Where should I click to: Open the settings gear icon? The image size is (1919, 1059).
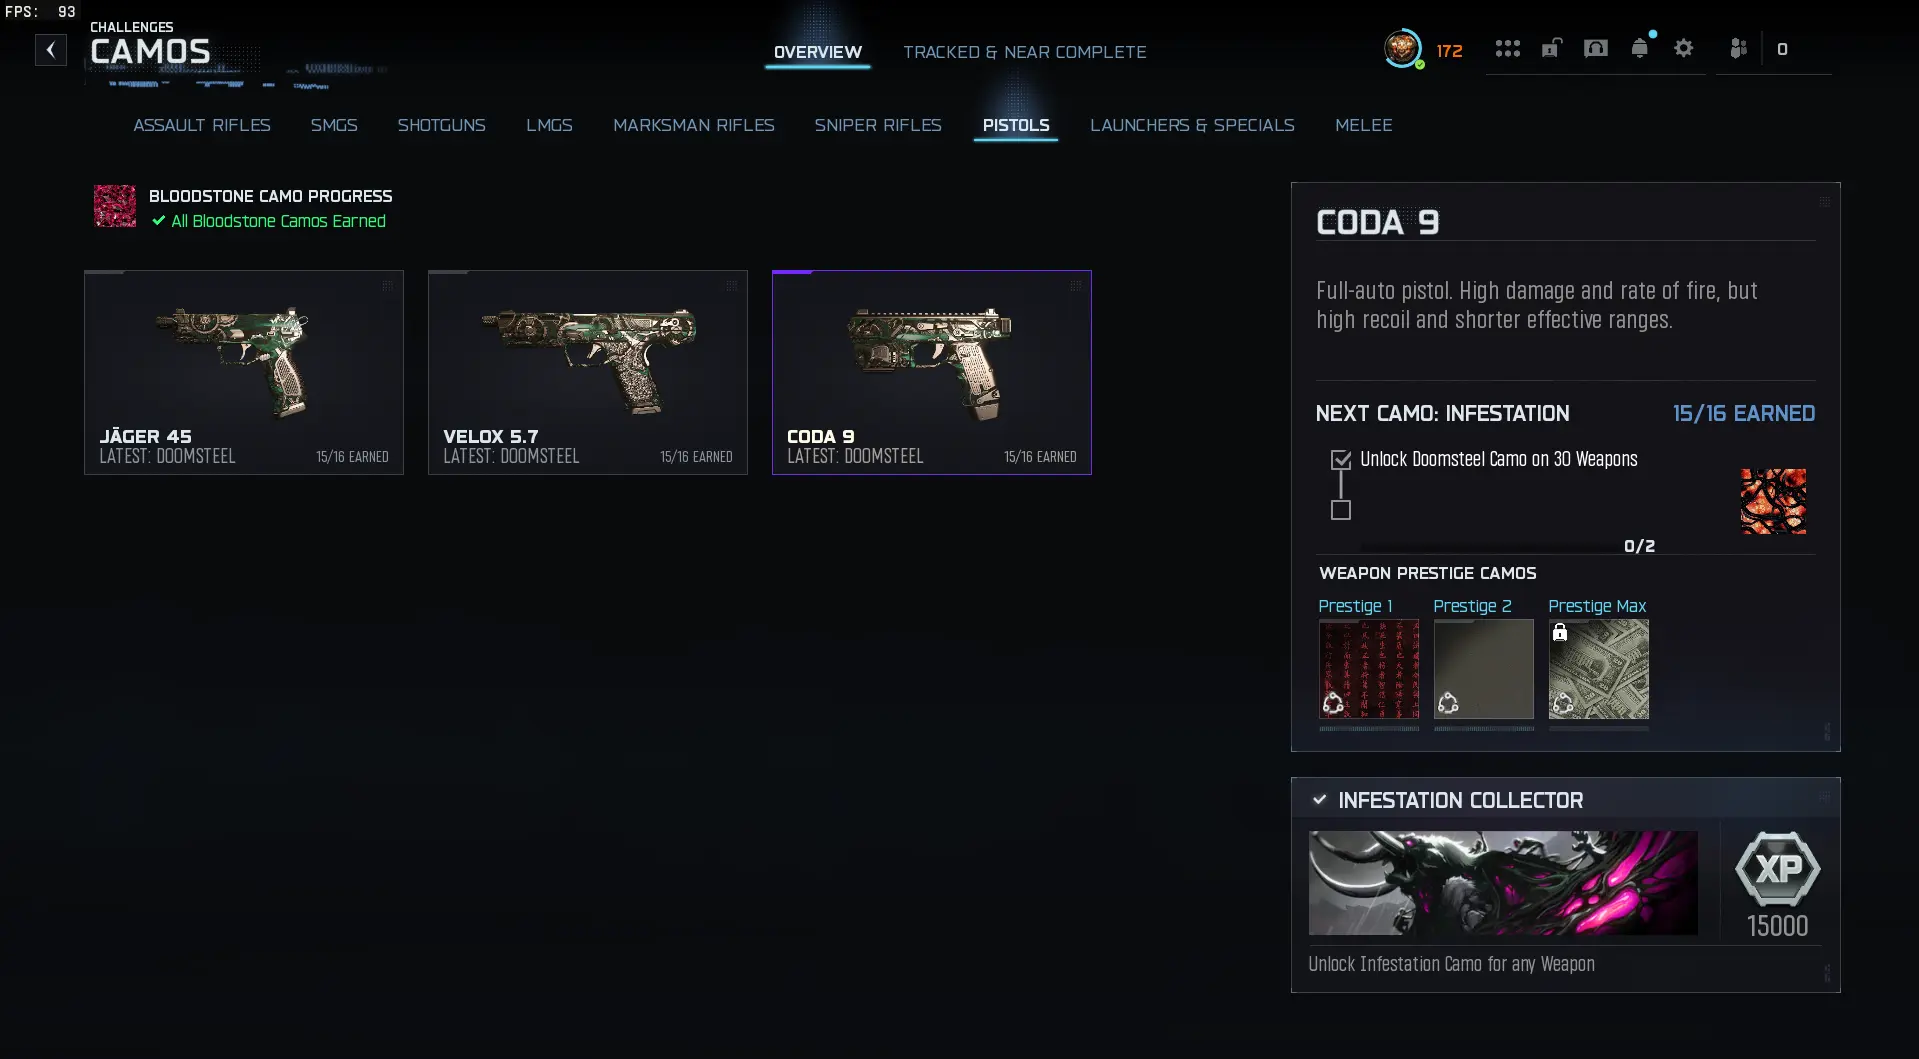(x=1683, y=48)
